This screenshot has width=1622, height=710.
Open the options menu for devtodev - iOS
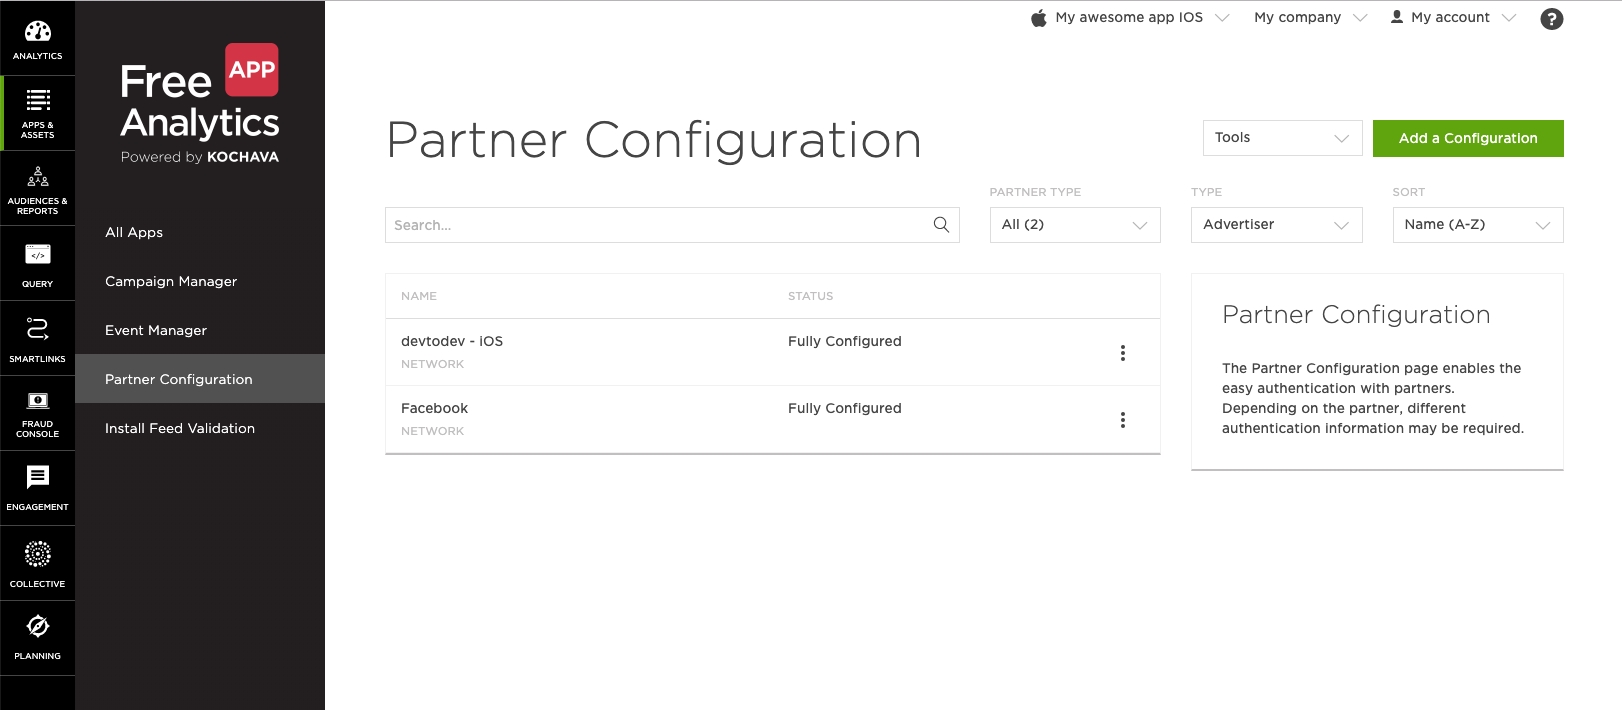tap(1123, 353)
